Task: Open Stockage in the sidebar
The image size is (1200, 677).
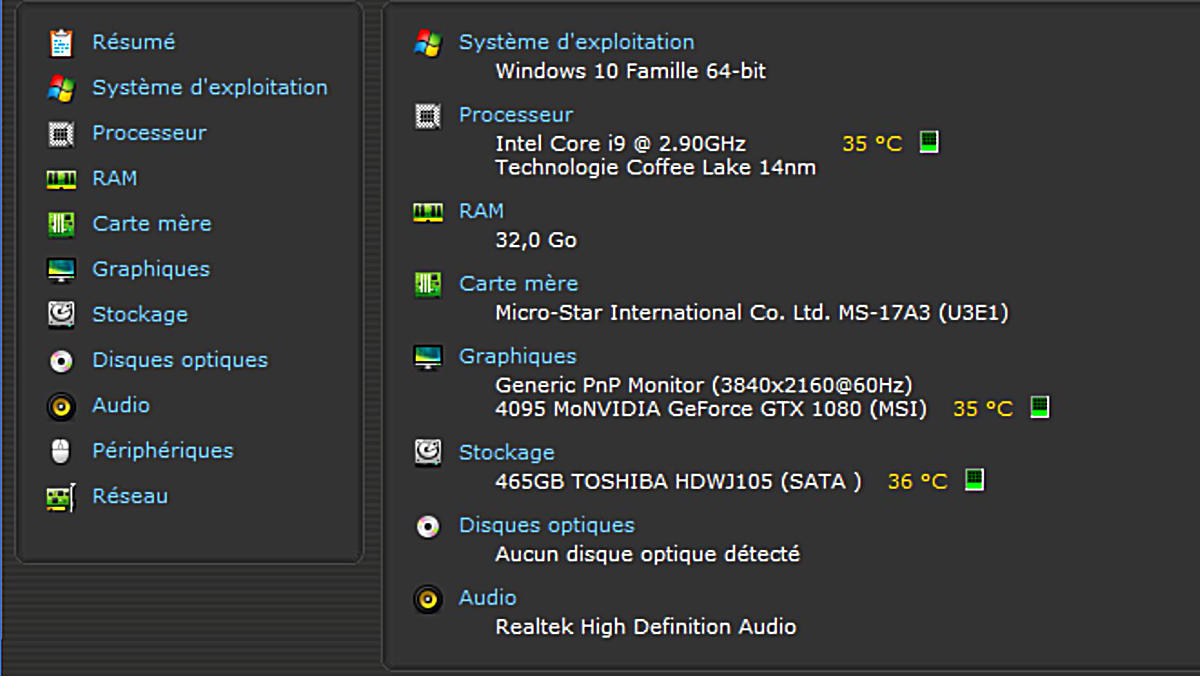Action: pos(140,315)
